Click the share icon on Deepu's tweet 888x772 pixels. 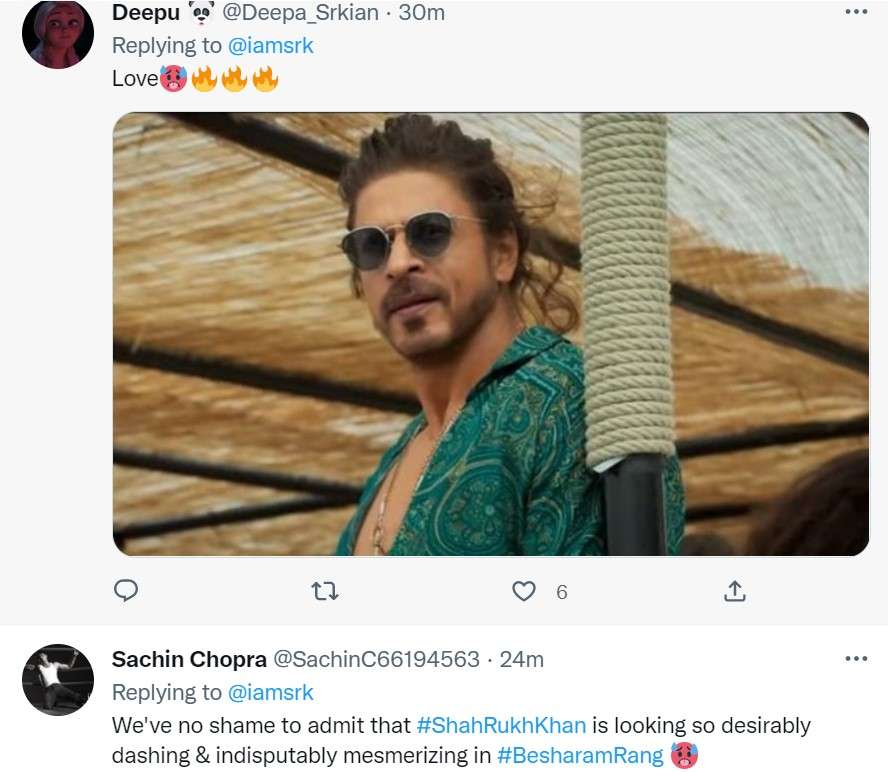pos(735,591)
